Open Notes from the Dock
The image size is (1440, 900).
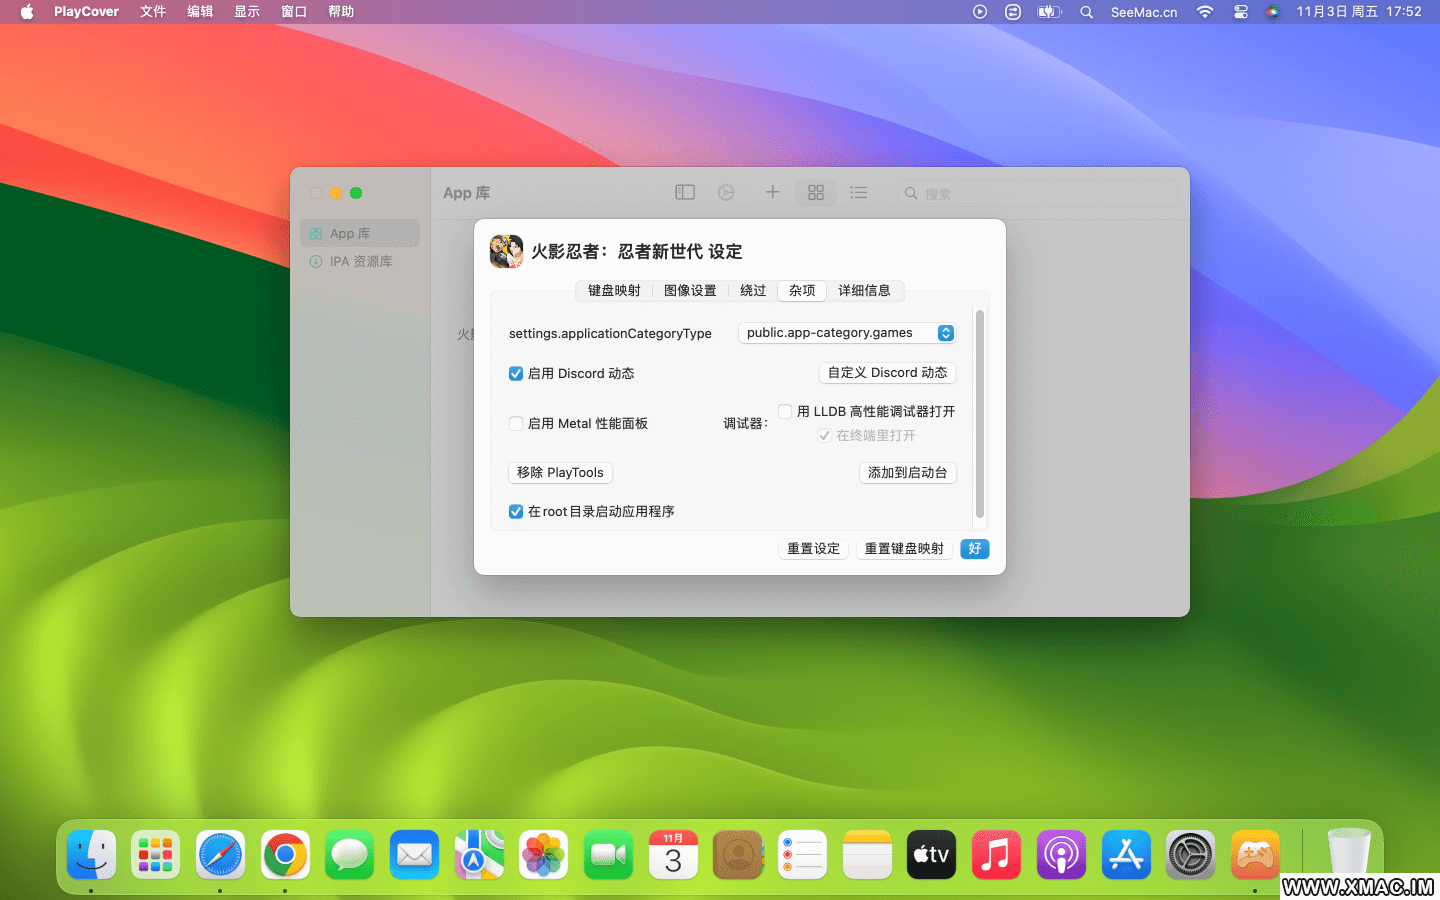click(x=867, y=855)
